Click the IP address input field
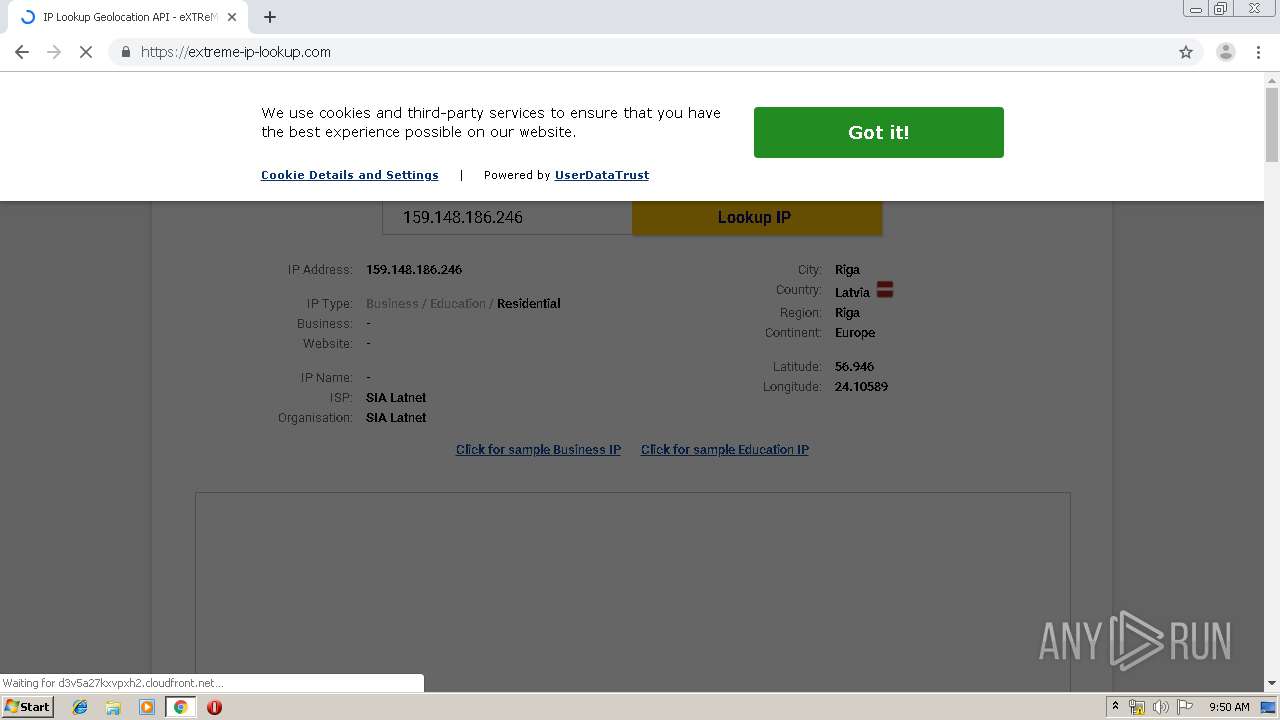Viewport: 1280px width, 720px height. click(507, 217)
